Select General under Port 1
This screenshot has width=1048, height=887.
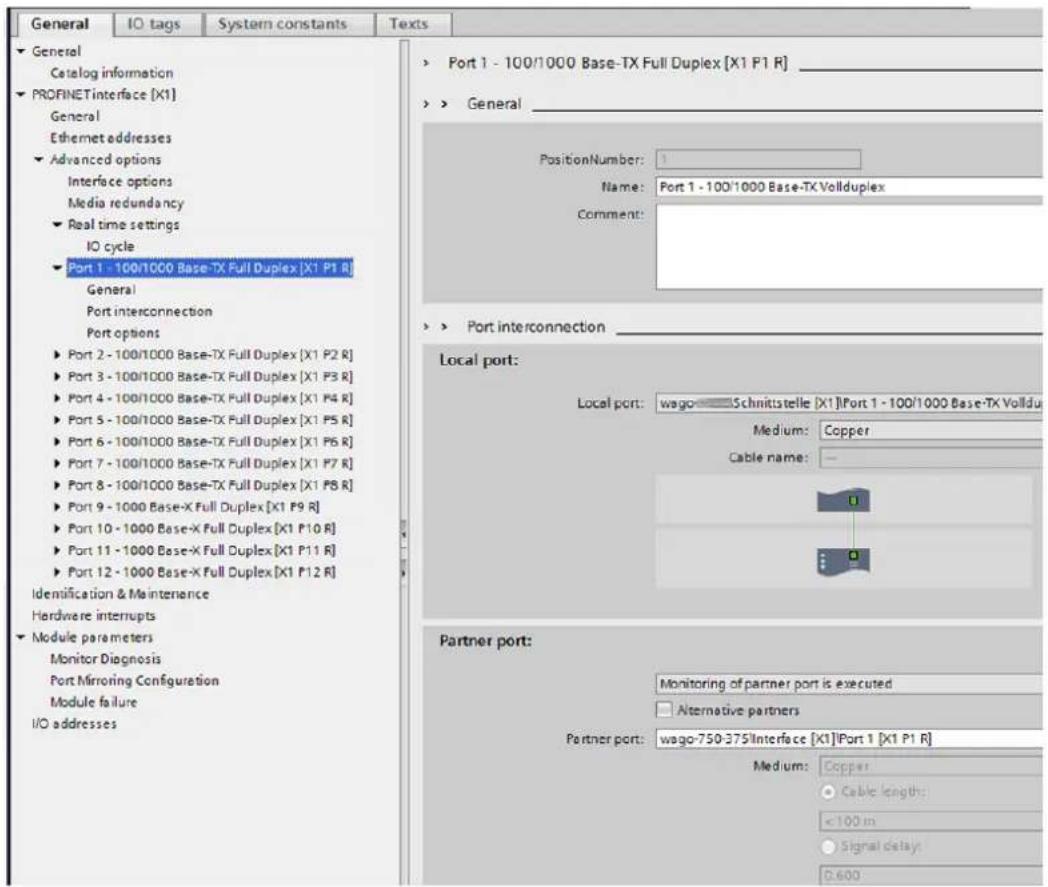pos(111,289)
